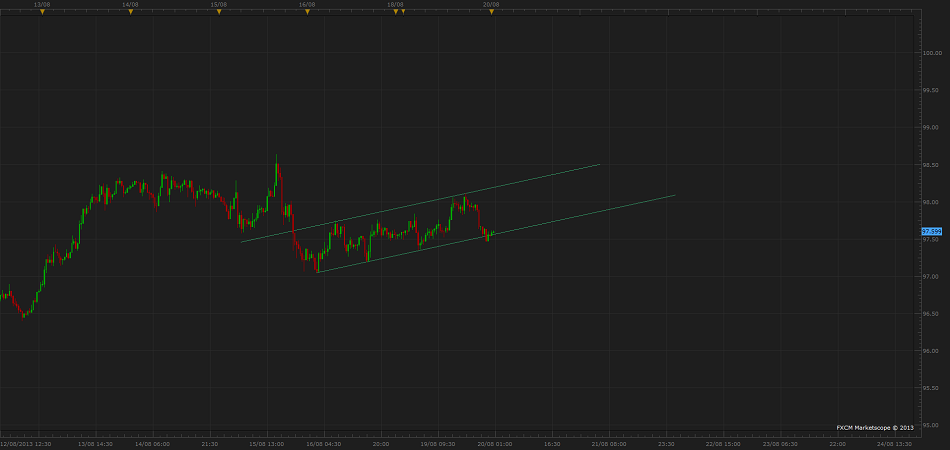Select the 95.00 price axis label

pyautogui.click(x=931, y=425)
